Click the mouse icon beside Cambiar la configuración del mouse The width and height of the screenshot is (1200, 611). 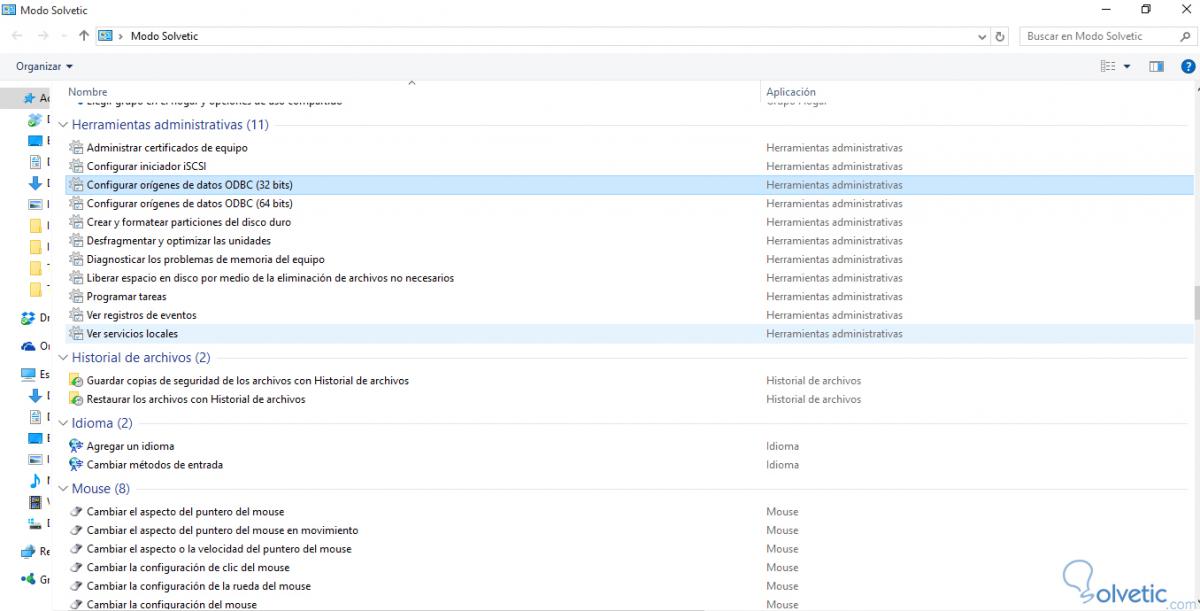pos(76,604)
